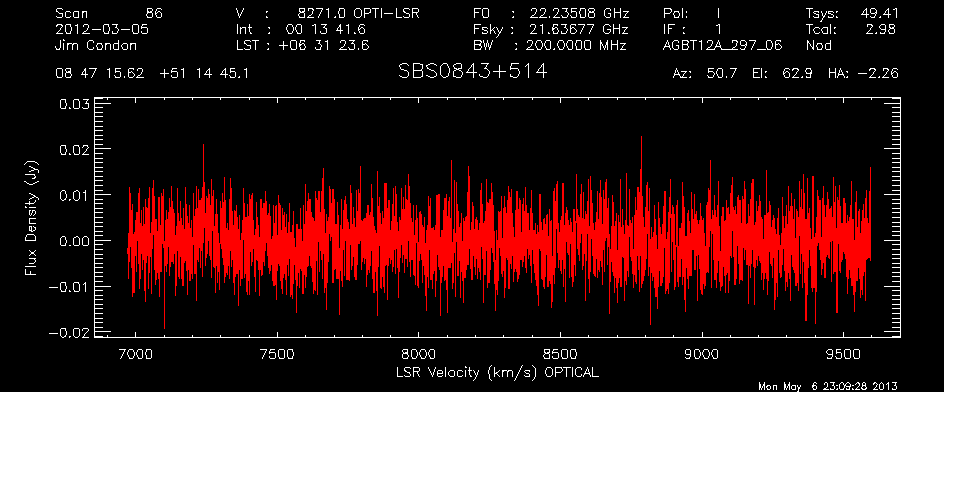Viewport: 962px width, 490px height.
Task: Select right ascension 08 47 15.62
Action: (x=99, y=74)
